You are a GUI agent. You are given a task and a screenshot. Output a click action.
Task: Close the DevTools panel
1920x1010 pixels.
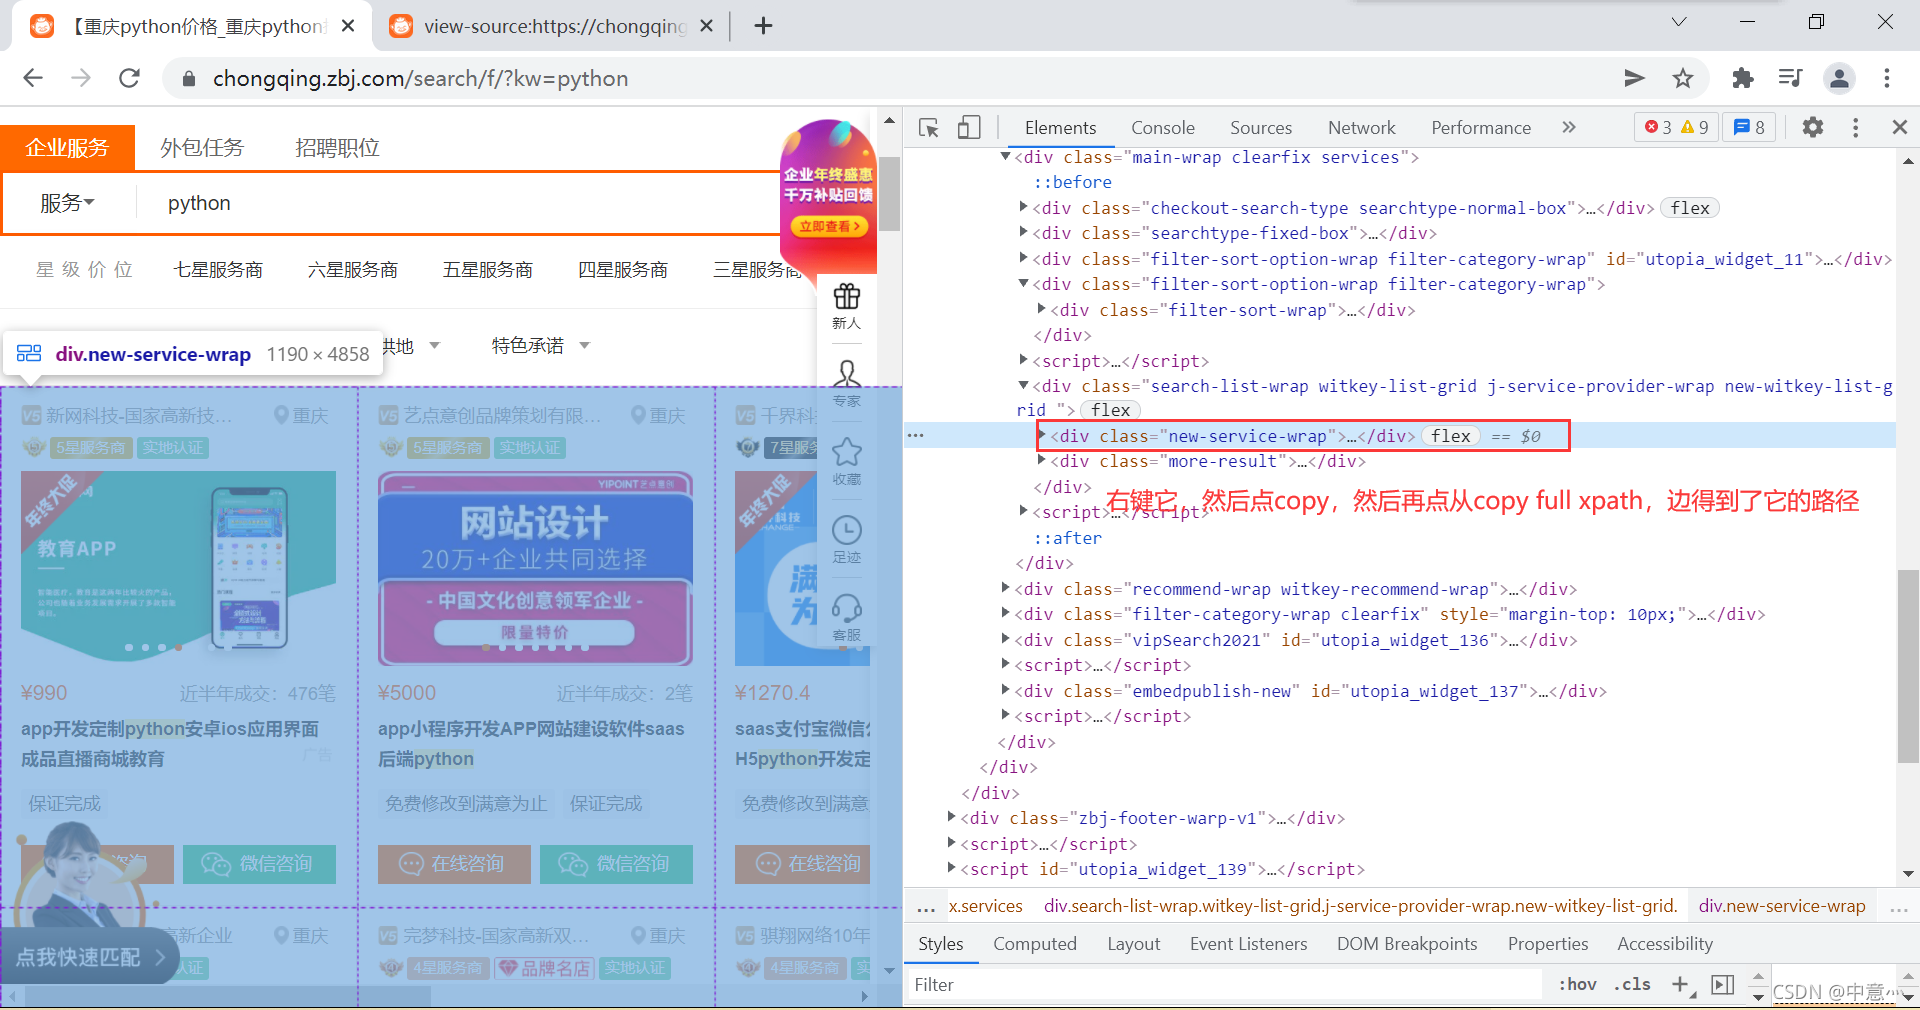[x=1899, y=127]
